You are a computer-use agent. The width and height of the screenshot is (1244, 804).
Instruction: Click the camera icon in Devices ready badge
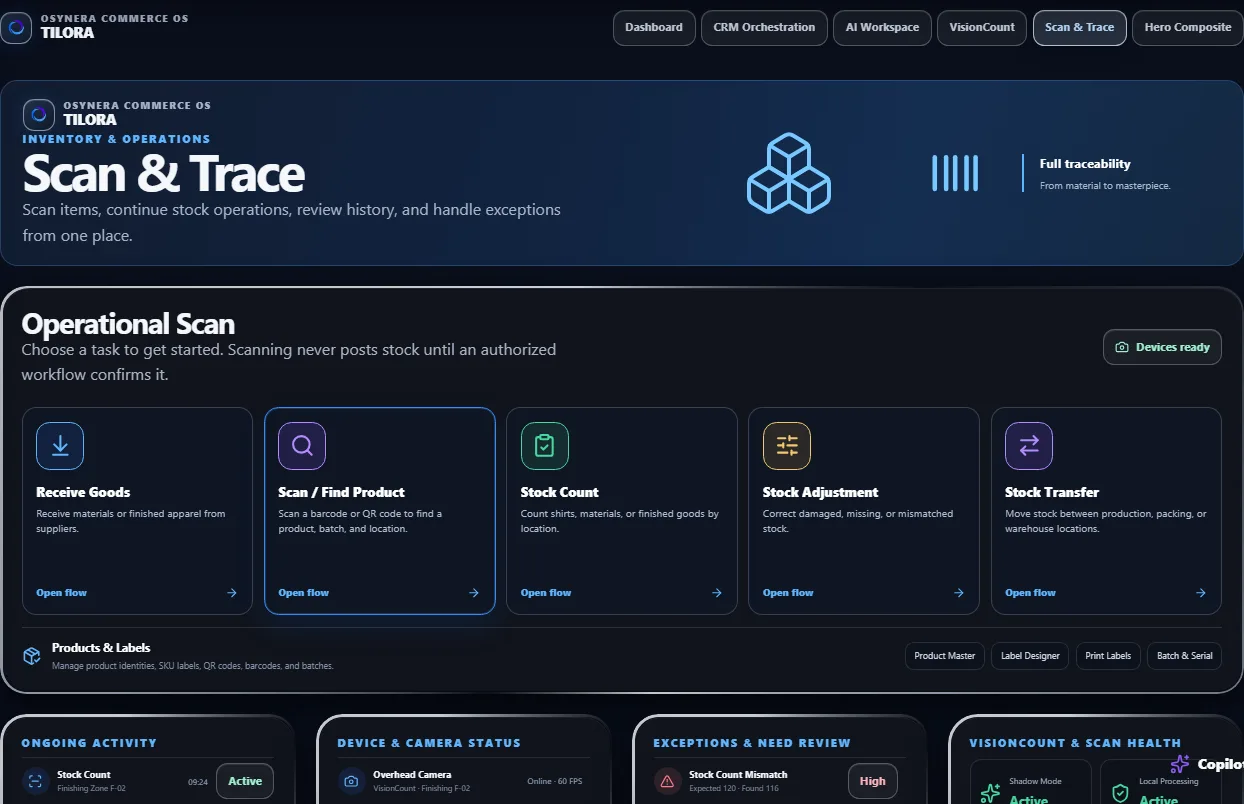pos(1122,347)
